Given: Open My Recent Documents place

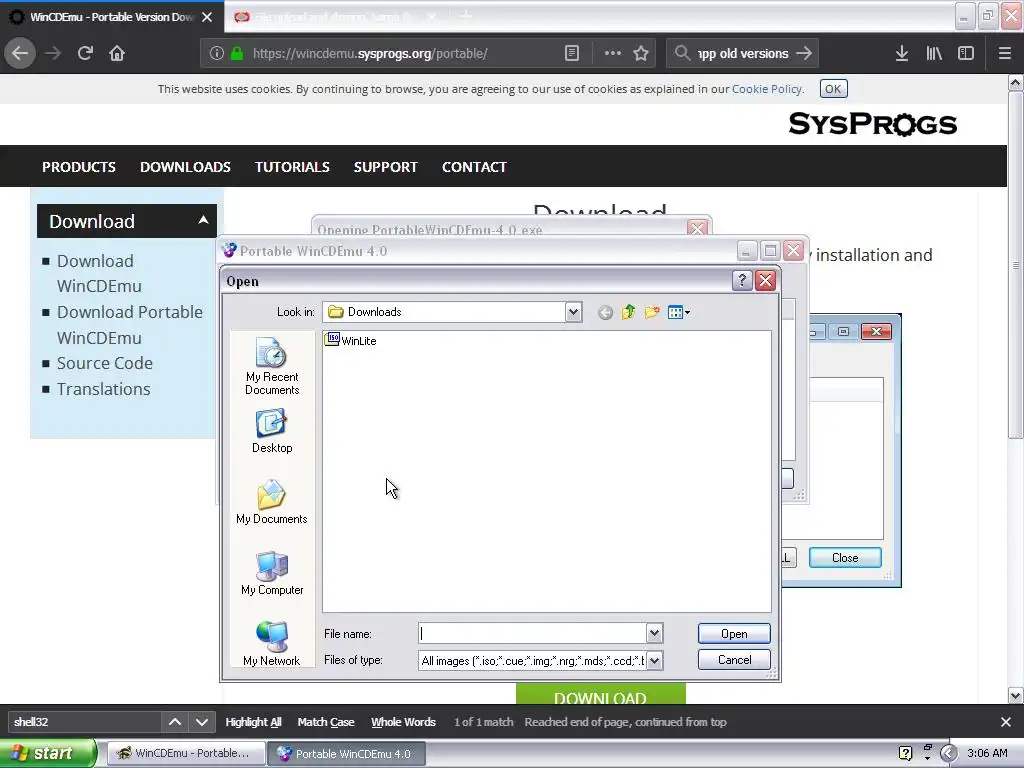Looking at the screenshot, I should 272,366.
